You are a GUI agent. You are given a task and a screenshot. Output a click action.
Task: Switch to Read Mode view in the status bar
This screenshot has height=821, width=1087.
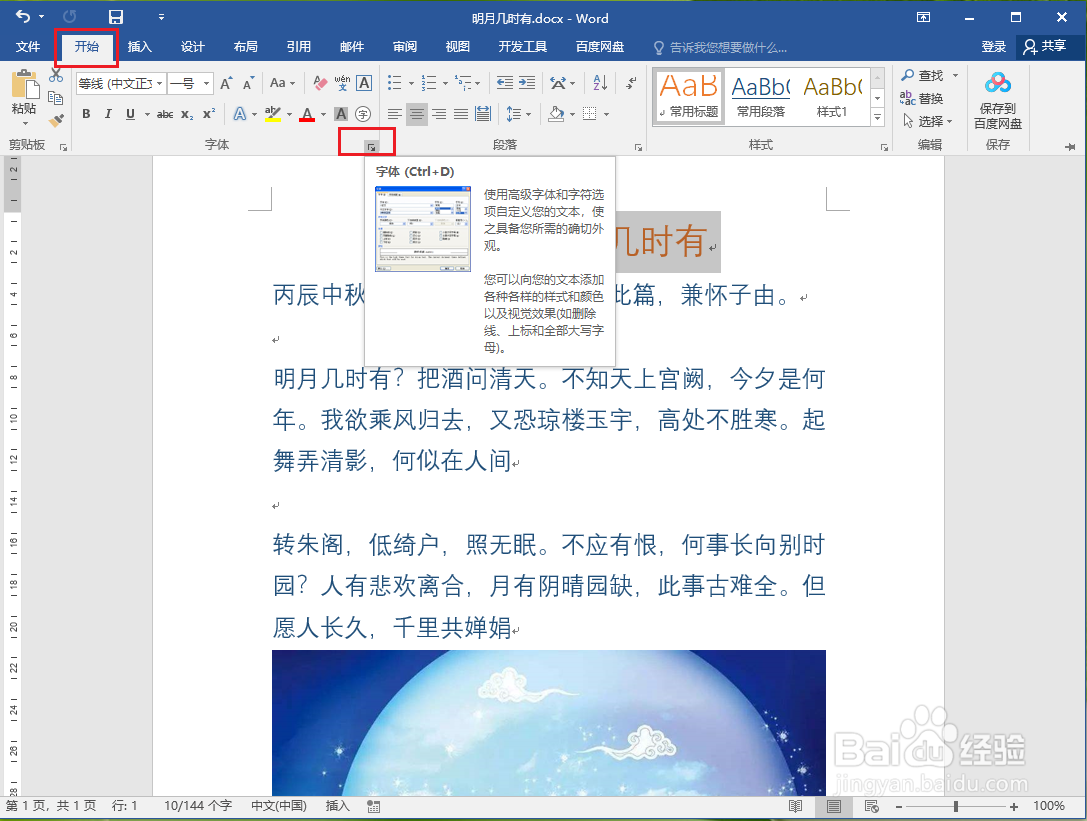(796, 806)
